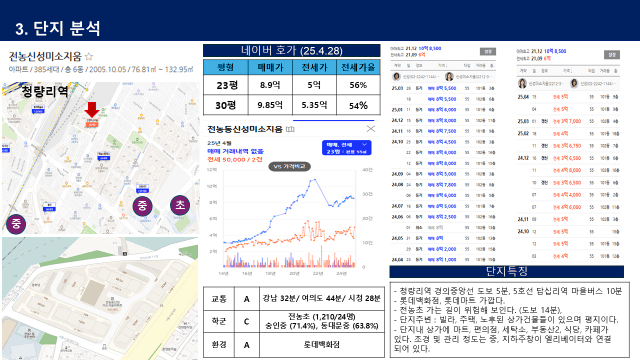Select the 매매가 column header
Viewport: 640px width, 360px height.
pyautogui.click(x=270, y=67)
